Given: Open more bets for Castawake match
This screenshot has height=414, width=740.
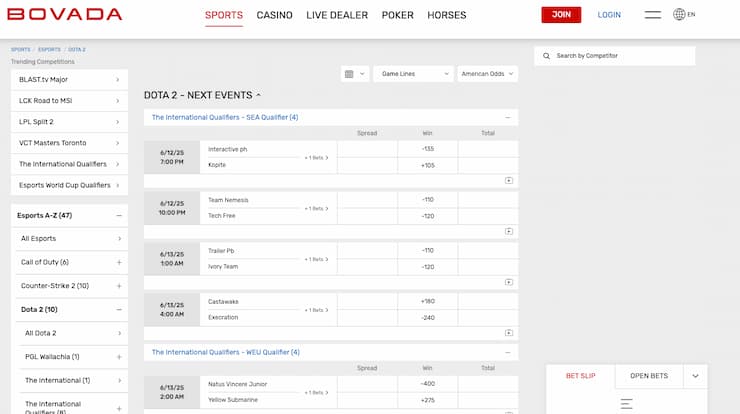Looking at the screenshot, I should (x=316, y=310).
